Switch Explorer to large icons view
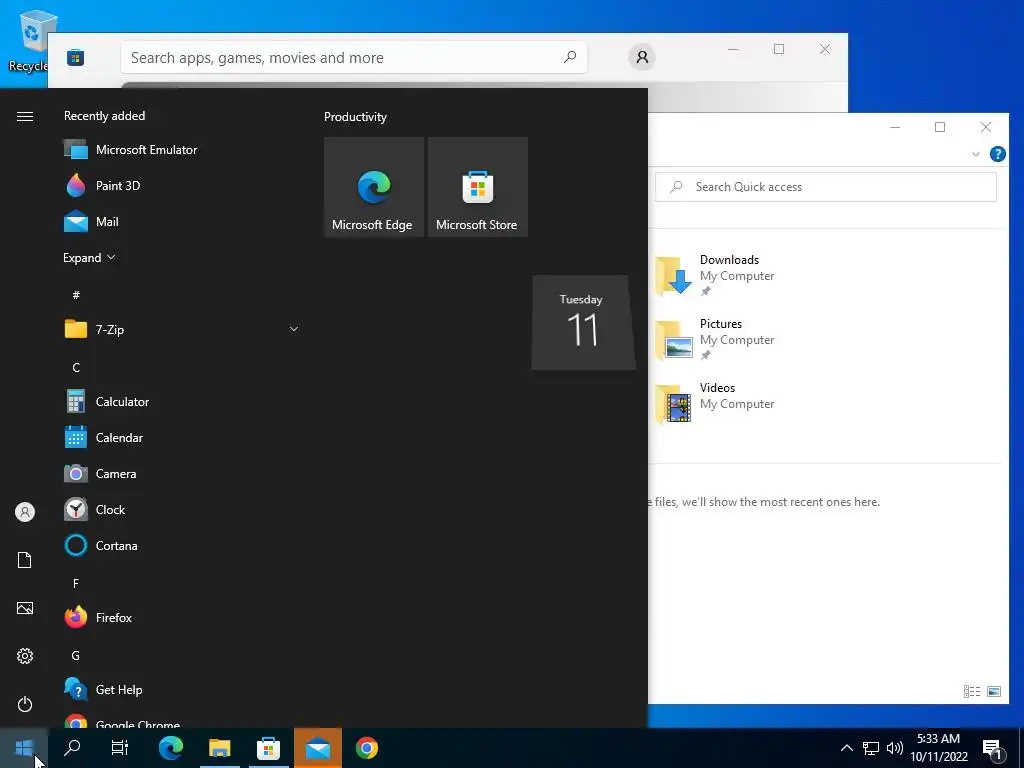 click(x=993, y=691)
